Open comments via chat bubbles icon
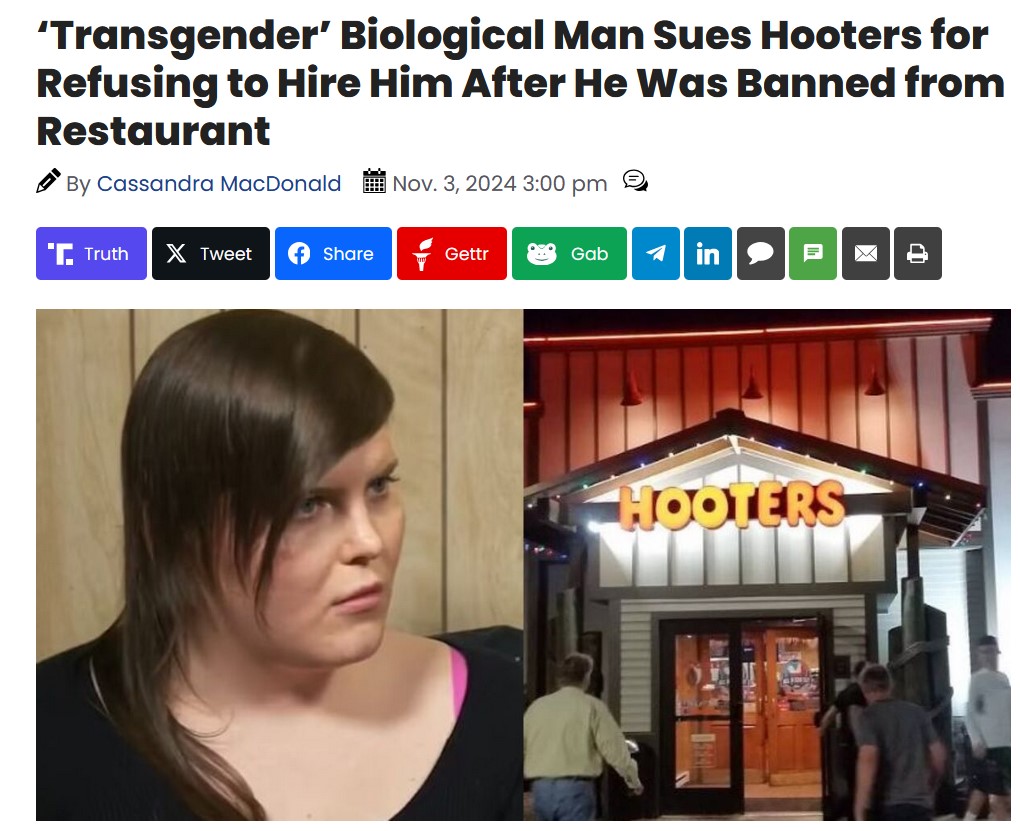 point(635,181)
